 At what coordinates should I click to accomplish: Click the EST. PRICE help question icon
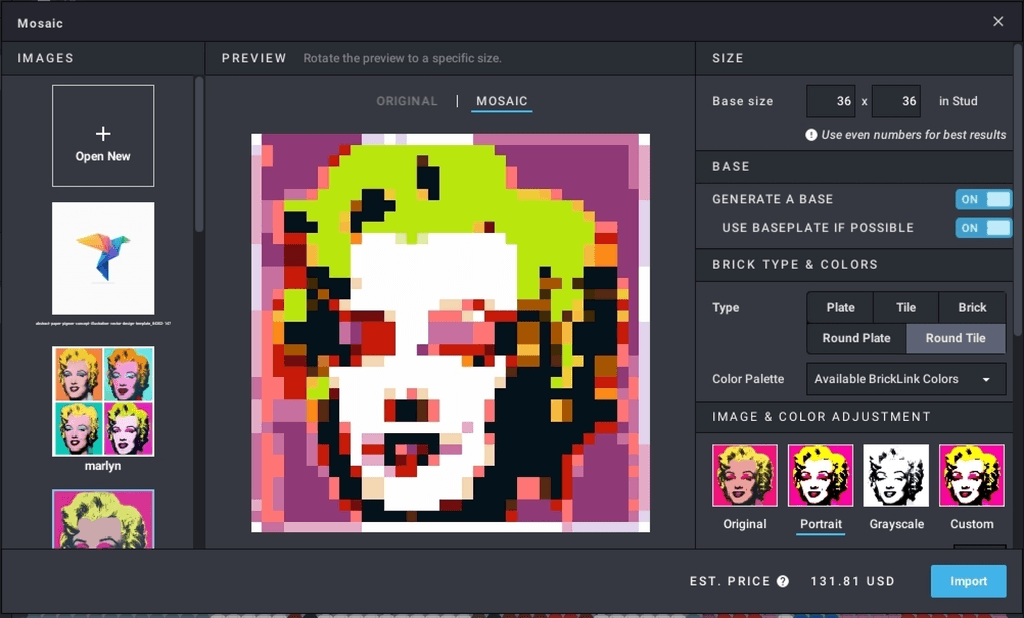point(783,581)
